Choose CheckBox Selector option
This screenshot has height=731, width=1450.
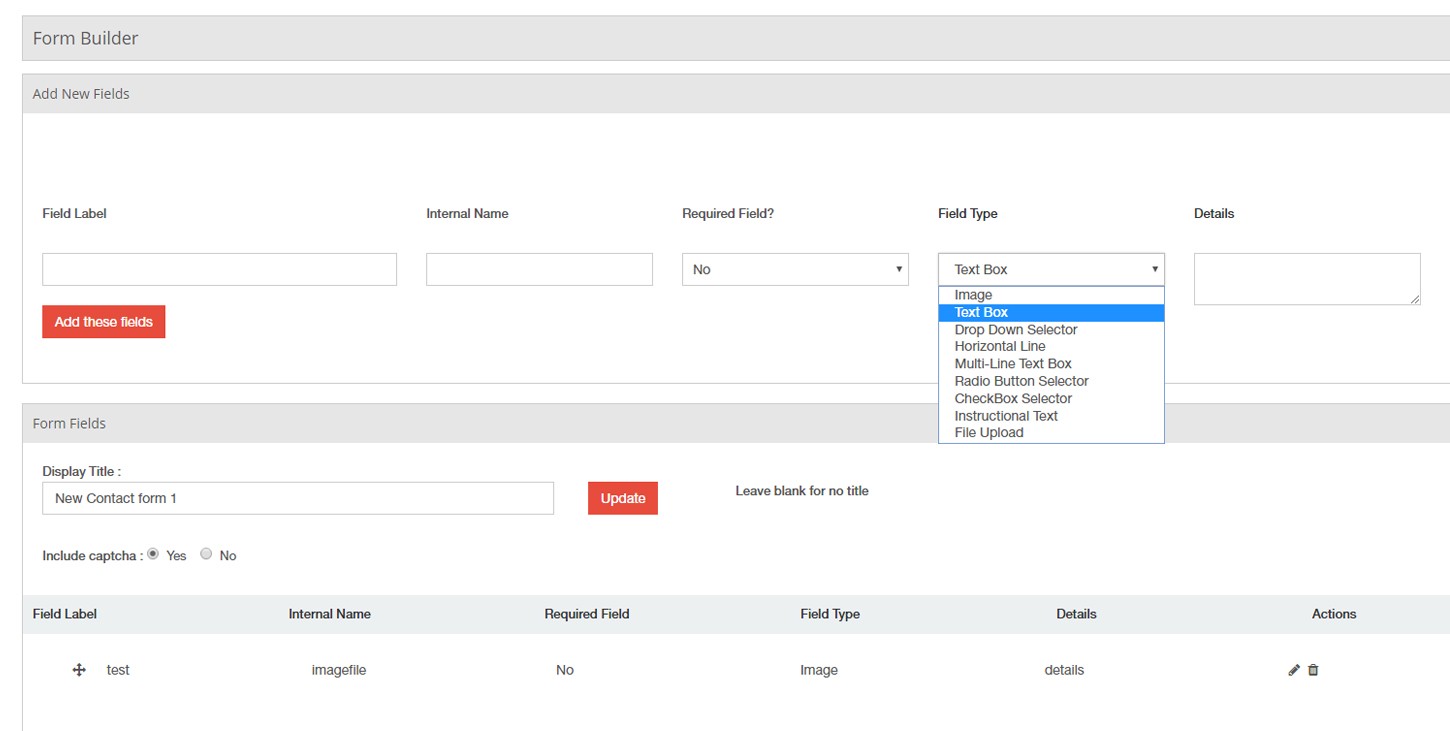pyautogui.click(x=1013, y=399)
